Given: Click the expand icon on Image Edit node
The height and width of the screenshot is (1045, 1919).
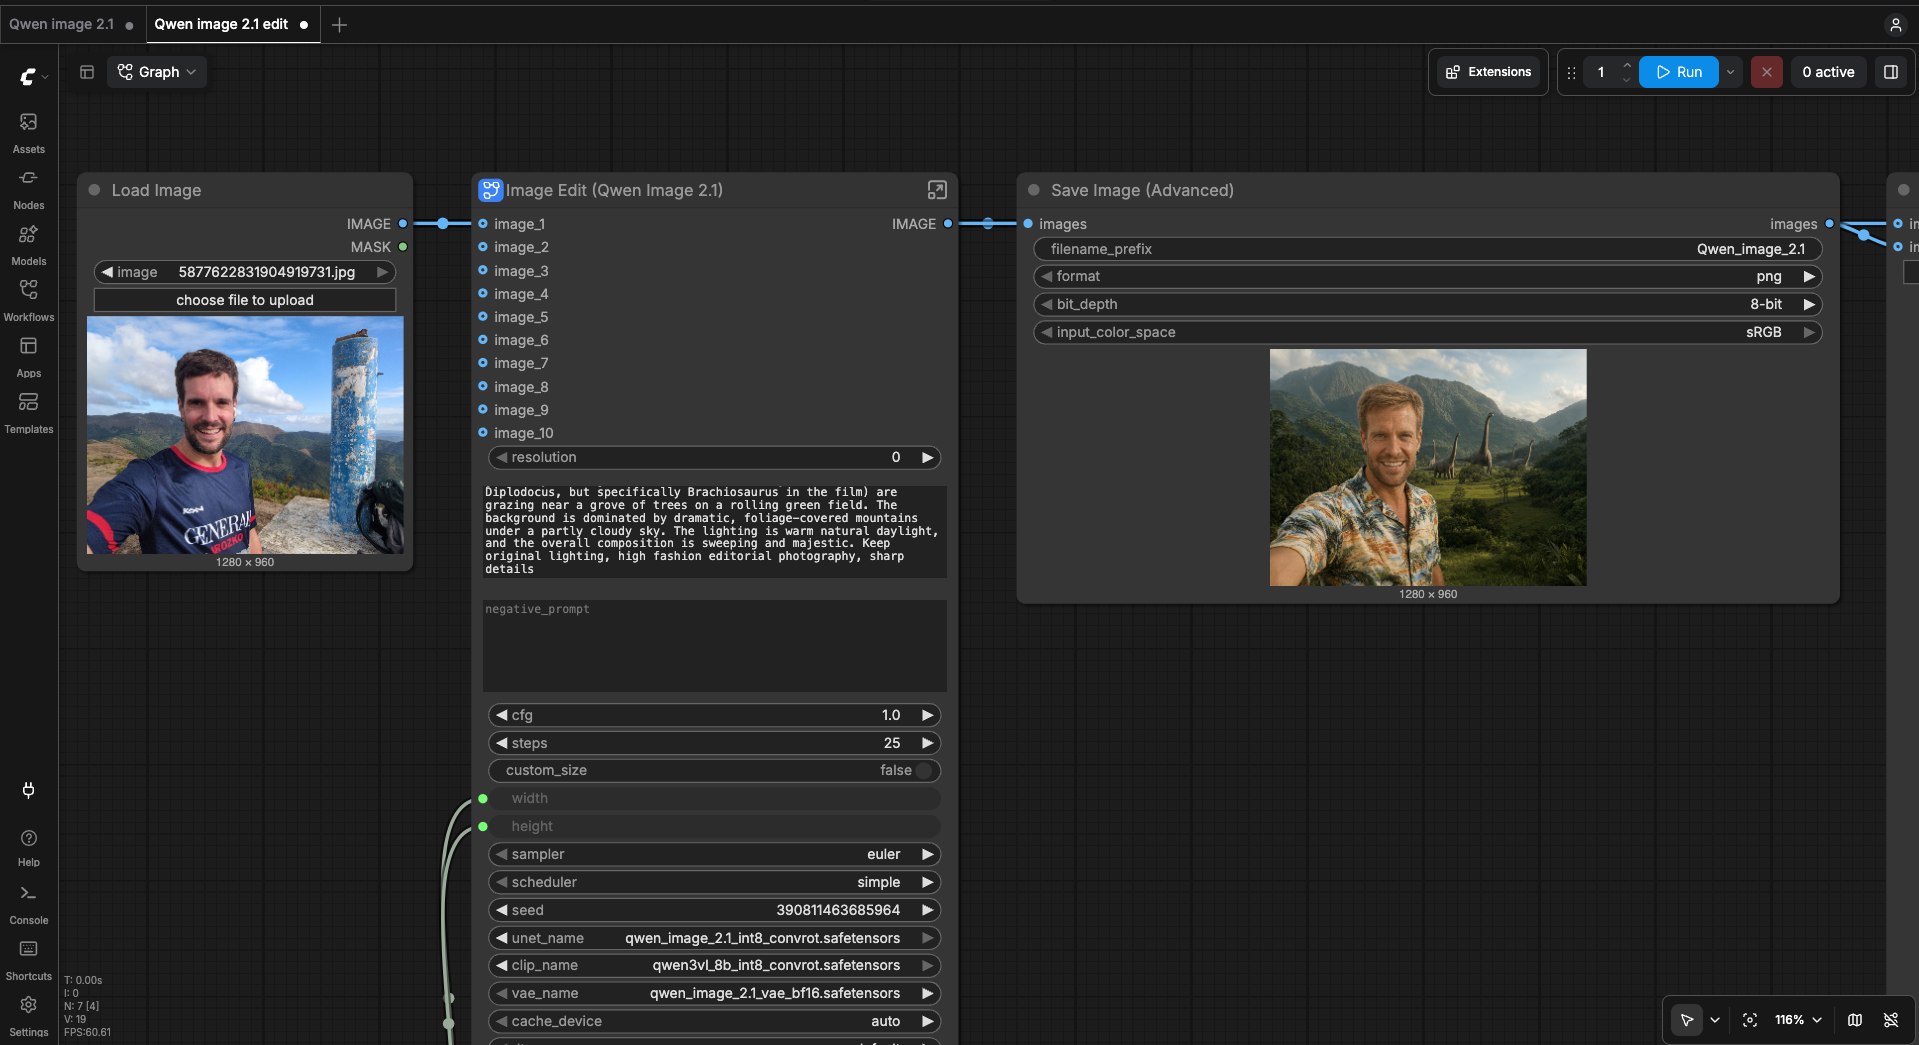Looking at the screenshot, I should coord(937,190).
